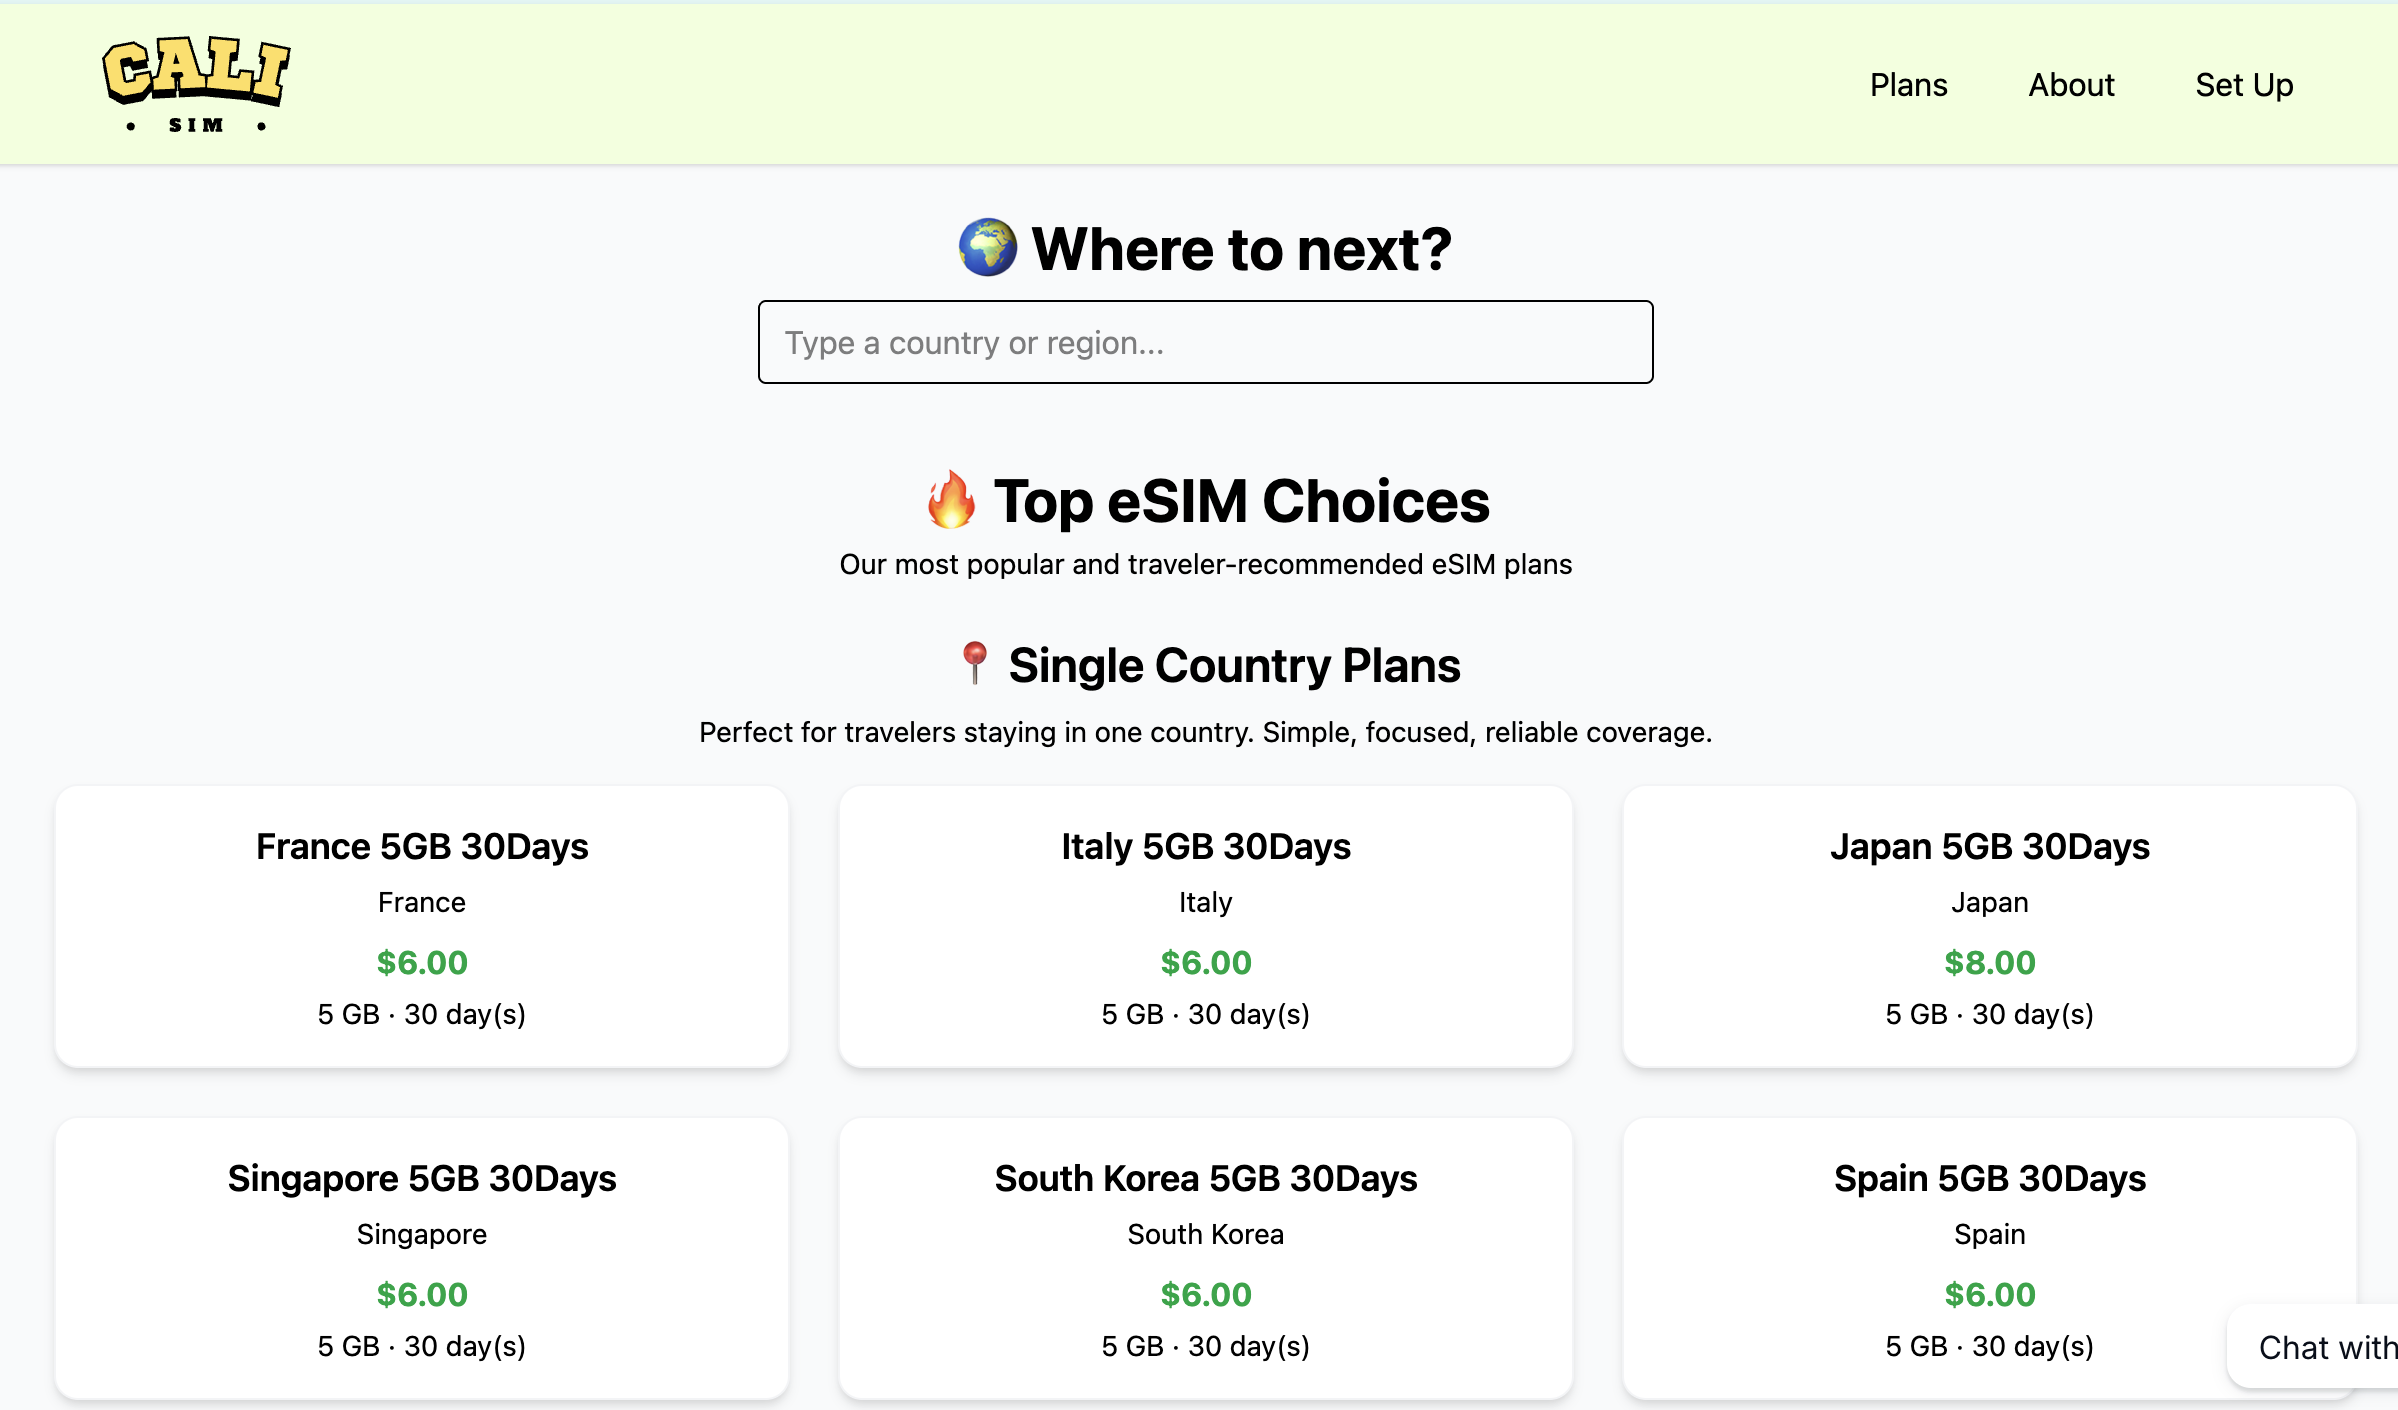Open the About page
This screenshot has height=1410, width=2398.
[x=2070, y=84]
